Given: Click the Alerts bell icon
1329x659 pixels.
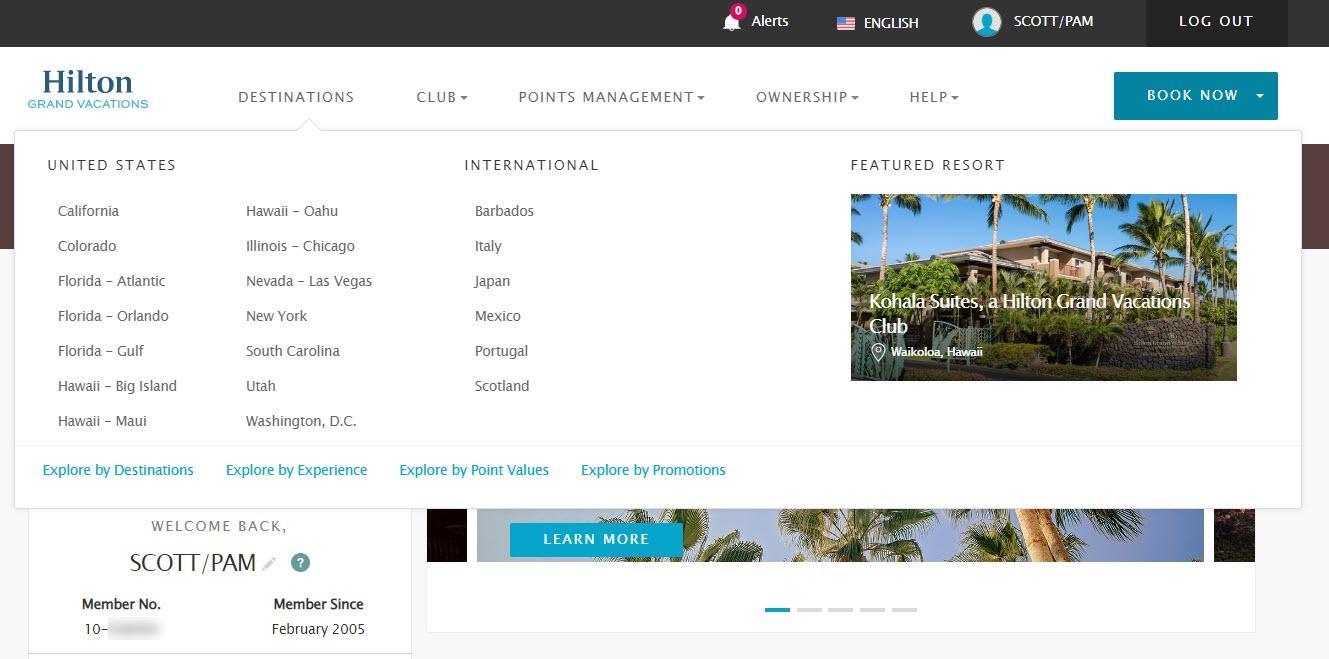Looking at the screenshot, I should [x=732, y=22].
